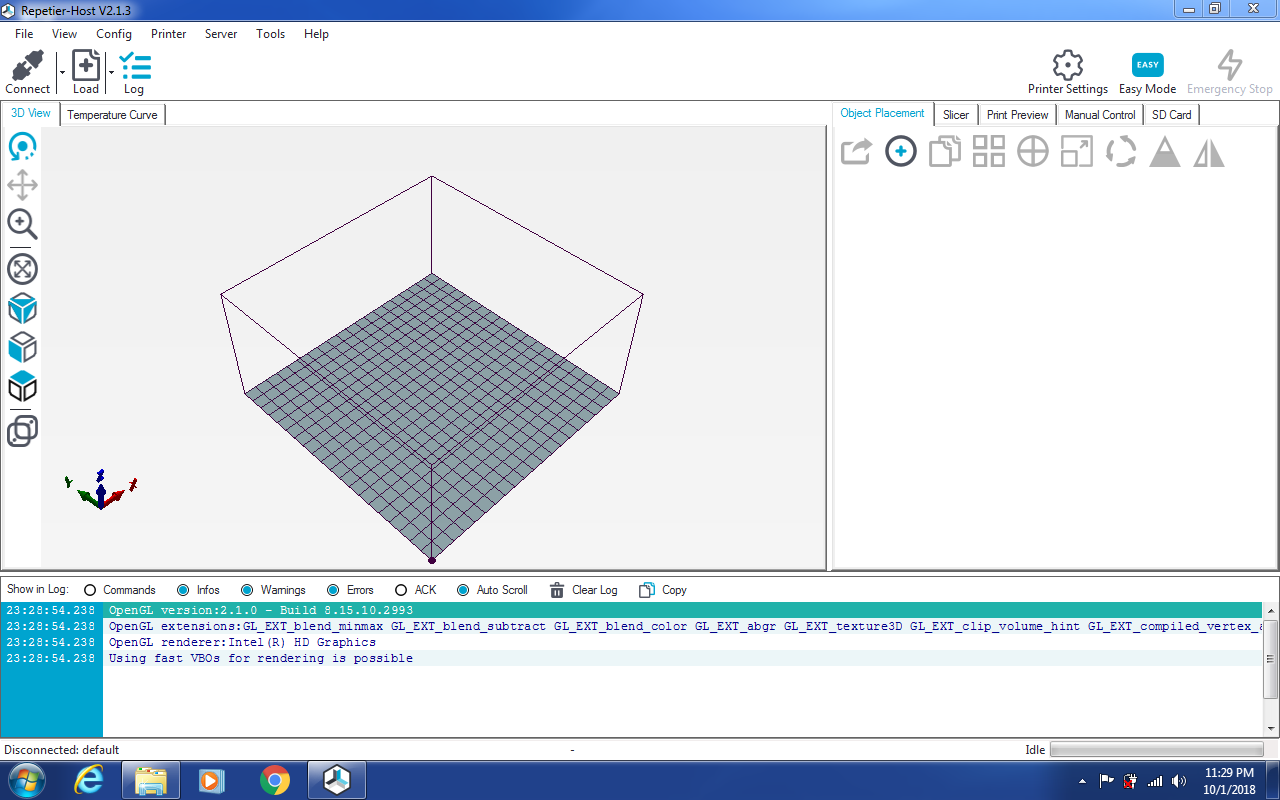Click the Fit printer view icon
The width and height of the screenshot is (1280, 800).
[22, 268]
